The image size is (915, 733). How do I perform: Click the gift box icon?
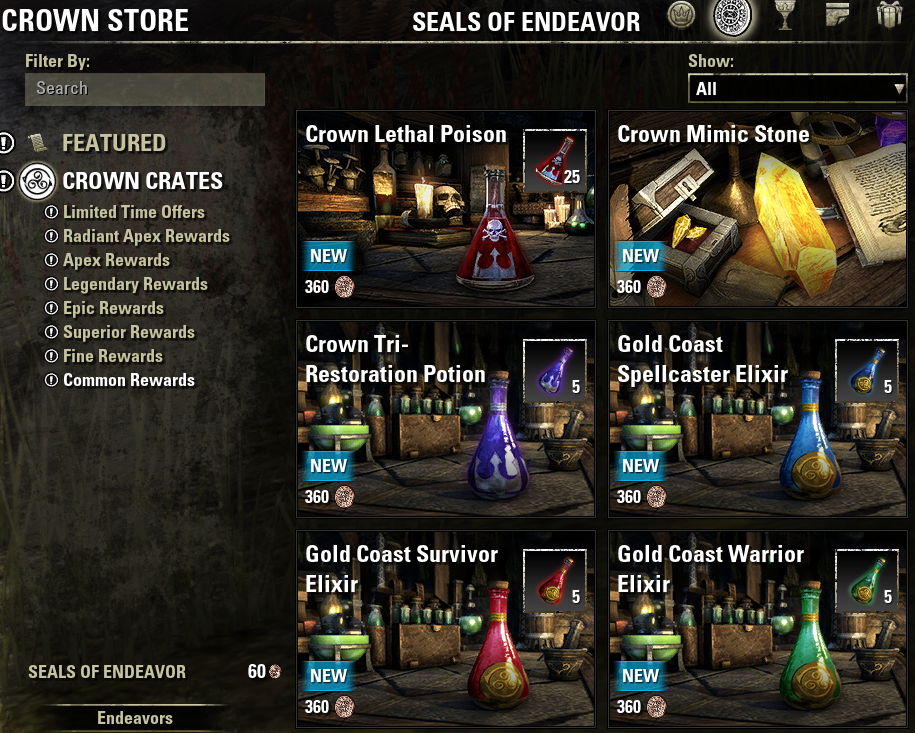[x=889, y=14]
